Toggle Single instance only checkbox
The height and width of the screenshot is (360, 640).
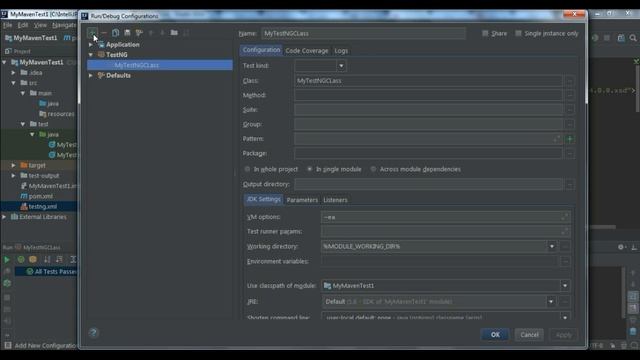(518, 33)
